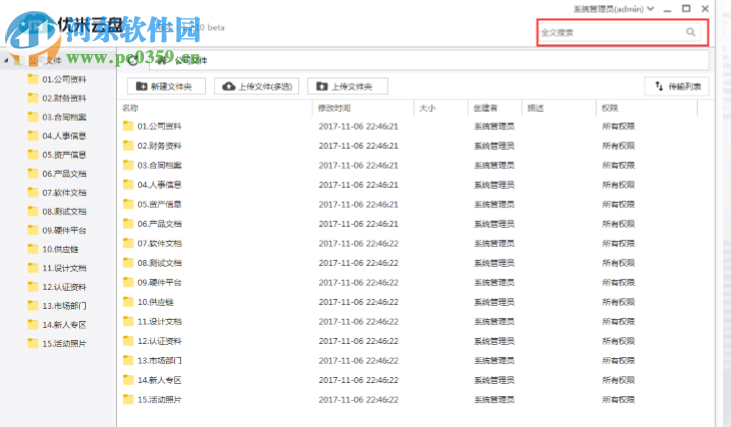
Task: Sort by the 修改时间 column header
Action: [x=334, y=108]
